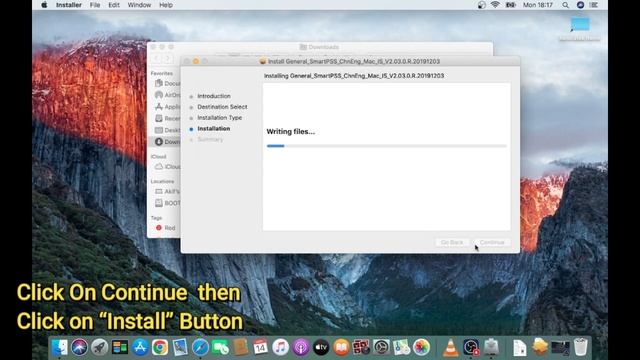This screenshot has width=640, height=360.
Task: Launch VLC traffic cone in Dock
Action: pyautogui.click(x=451, y=347)
